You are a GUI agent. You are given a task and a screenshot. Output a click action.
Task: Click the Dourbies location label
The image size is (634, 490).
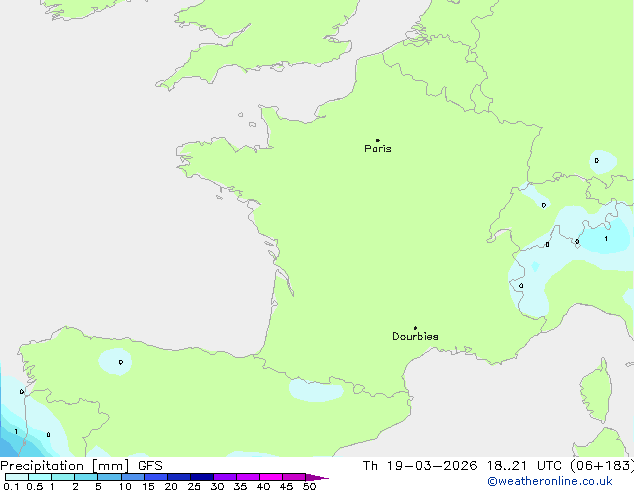pos(415,336)
